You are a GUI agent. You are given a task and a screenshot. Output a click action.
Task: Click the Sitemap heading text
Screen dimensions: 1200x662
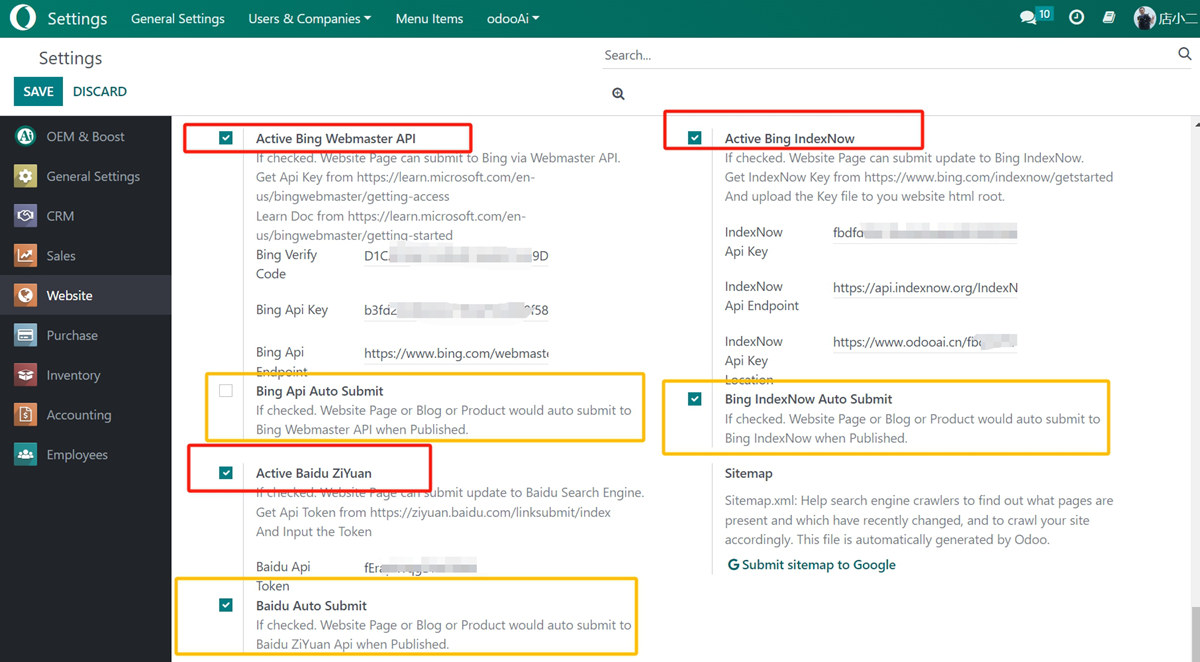pos(749,474)
